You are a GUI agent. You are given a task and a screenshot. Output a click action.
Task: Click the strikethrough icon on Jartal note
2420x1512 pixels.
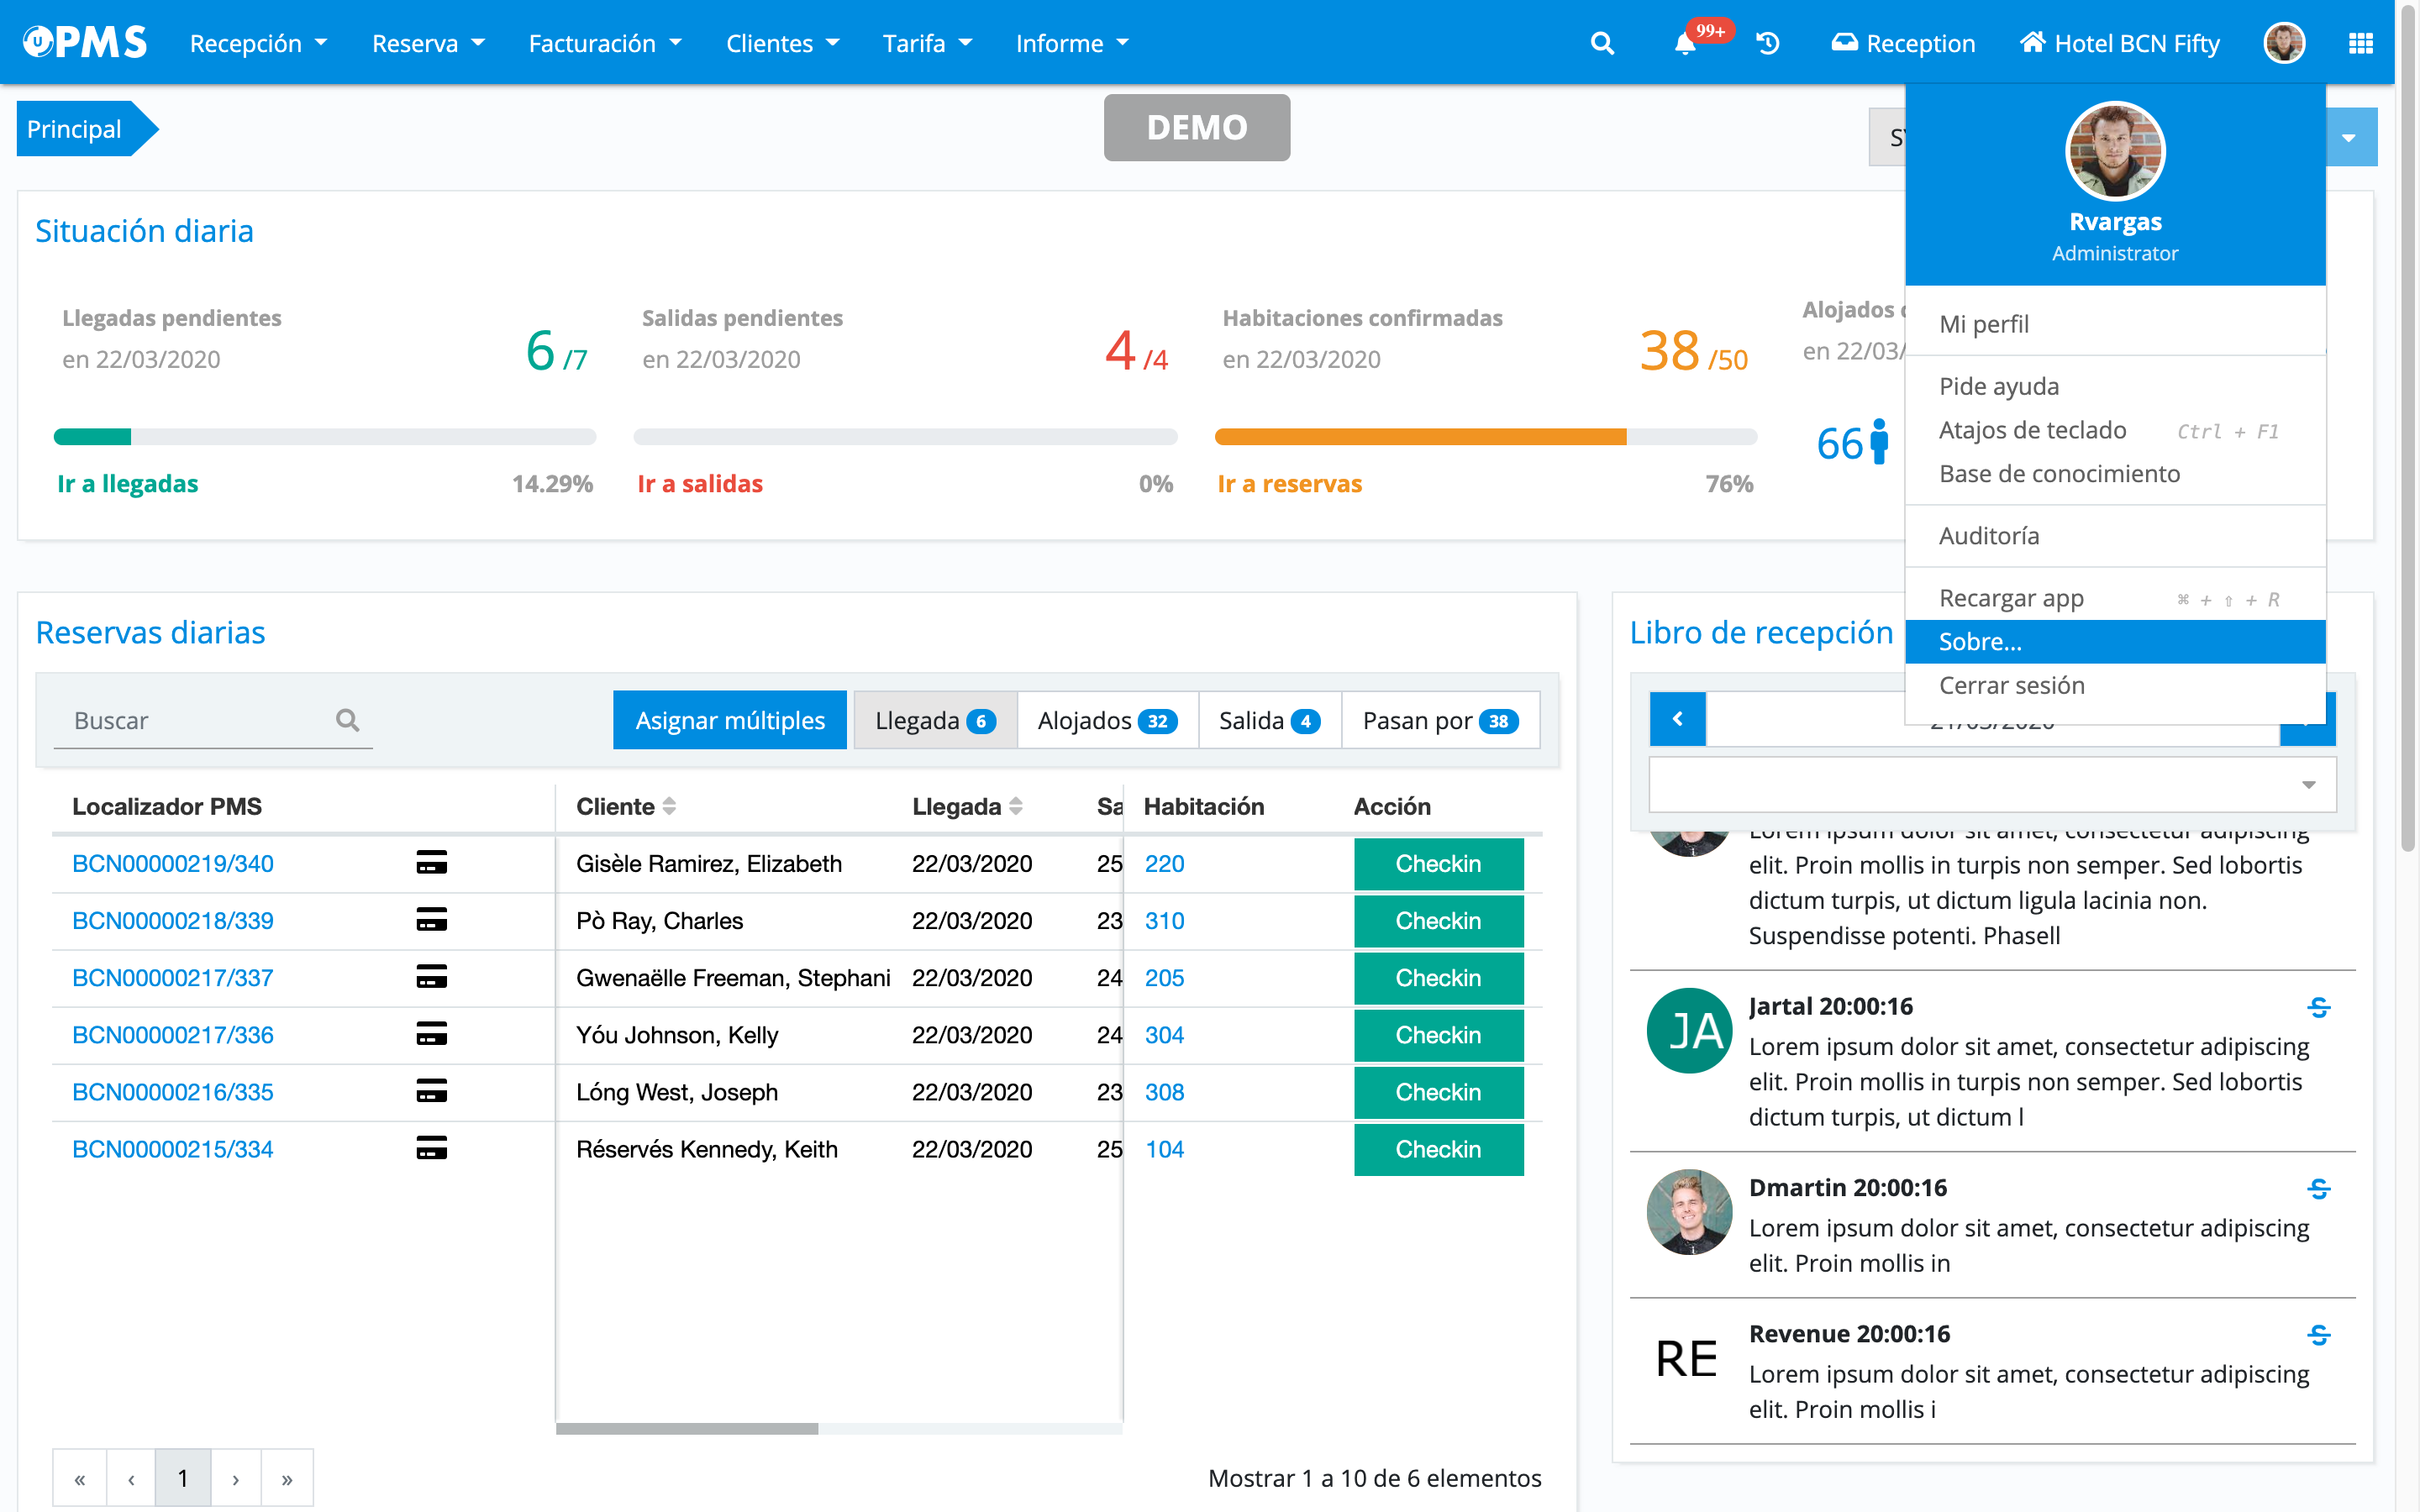pyautogui.click(x=2318, y=1007)
